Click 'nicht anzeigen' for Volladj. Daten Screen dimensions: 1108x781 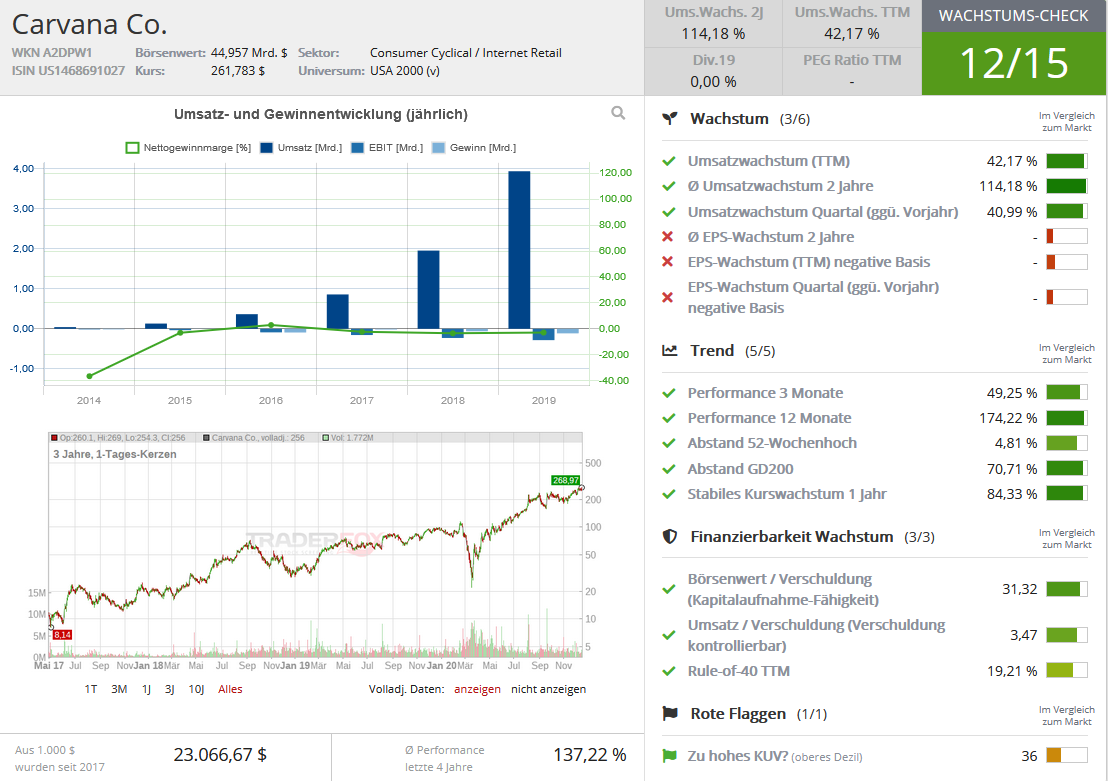pyautogui.click(x=548, y=689)
